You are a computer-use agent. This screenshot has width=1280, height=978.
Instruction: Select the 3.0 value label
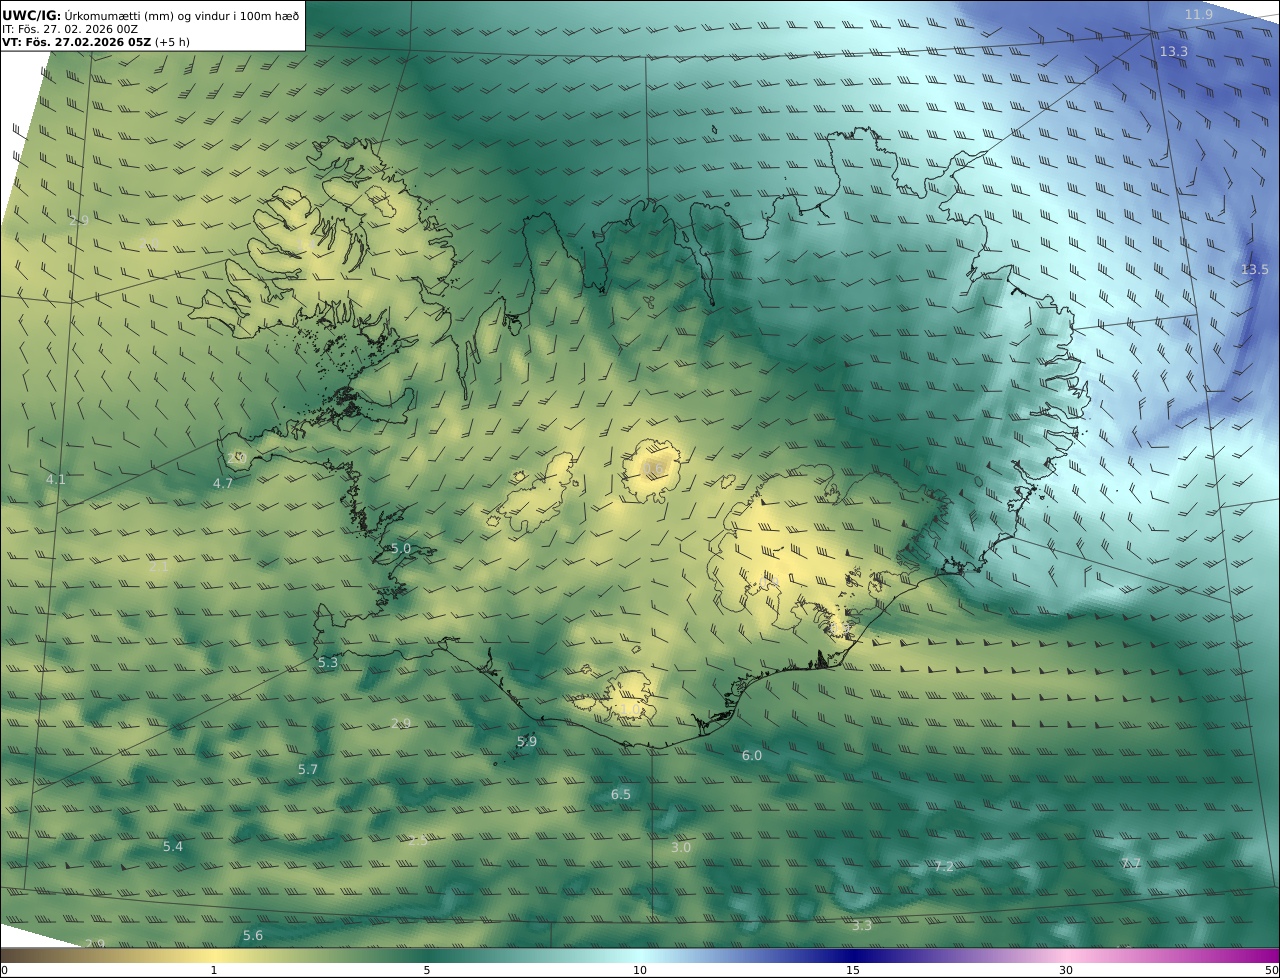(x=681, y=847)
